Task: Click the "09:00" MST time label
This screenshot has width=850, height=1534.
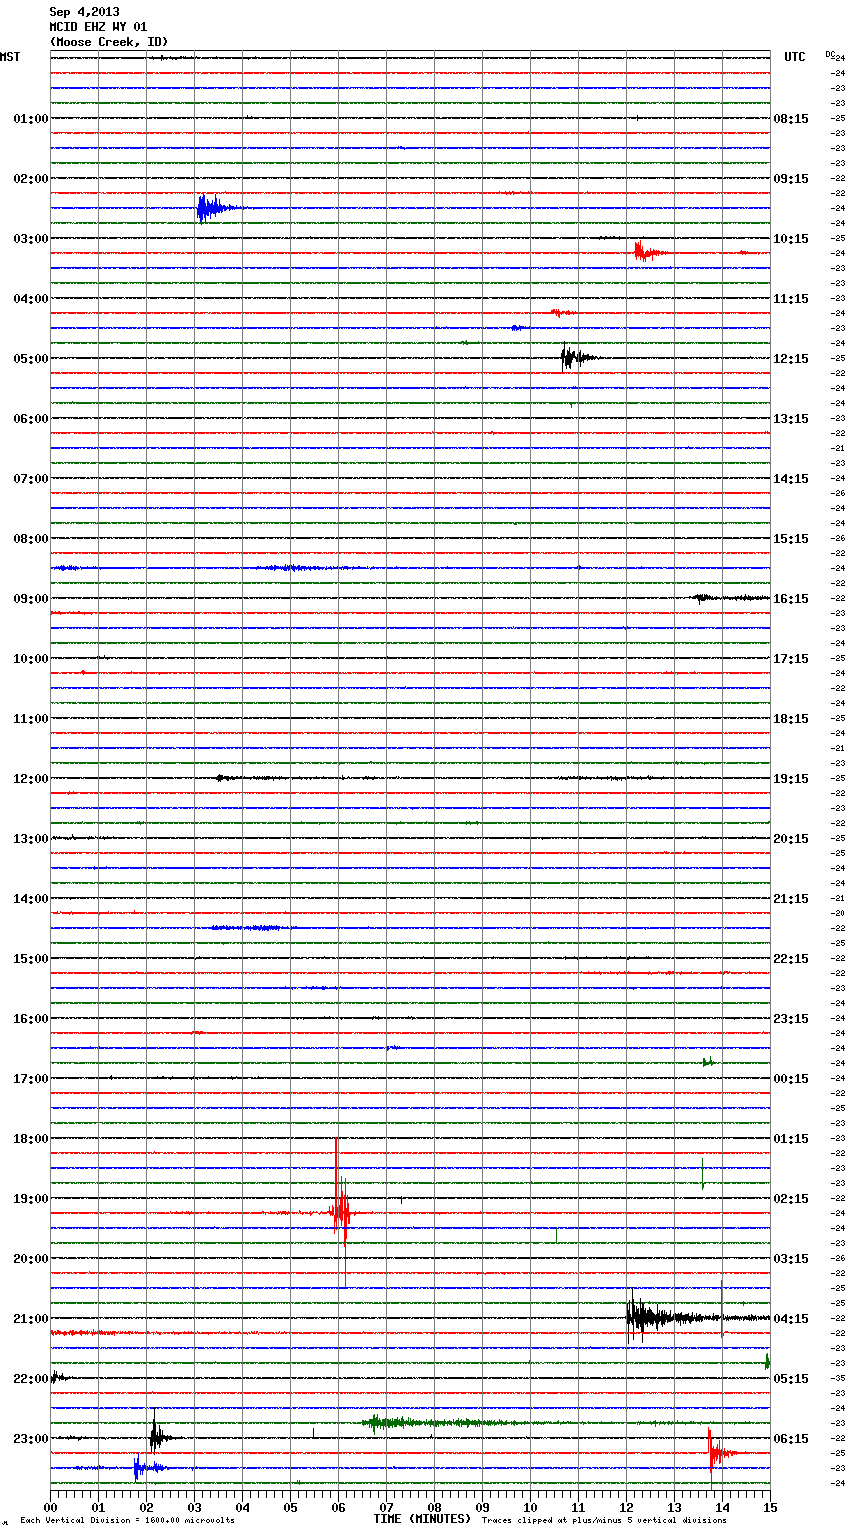Action: click(30, 598)
